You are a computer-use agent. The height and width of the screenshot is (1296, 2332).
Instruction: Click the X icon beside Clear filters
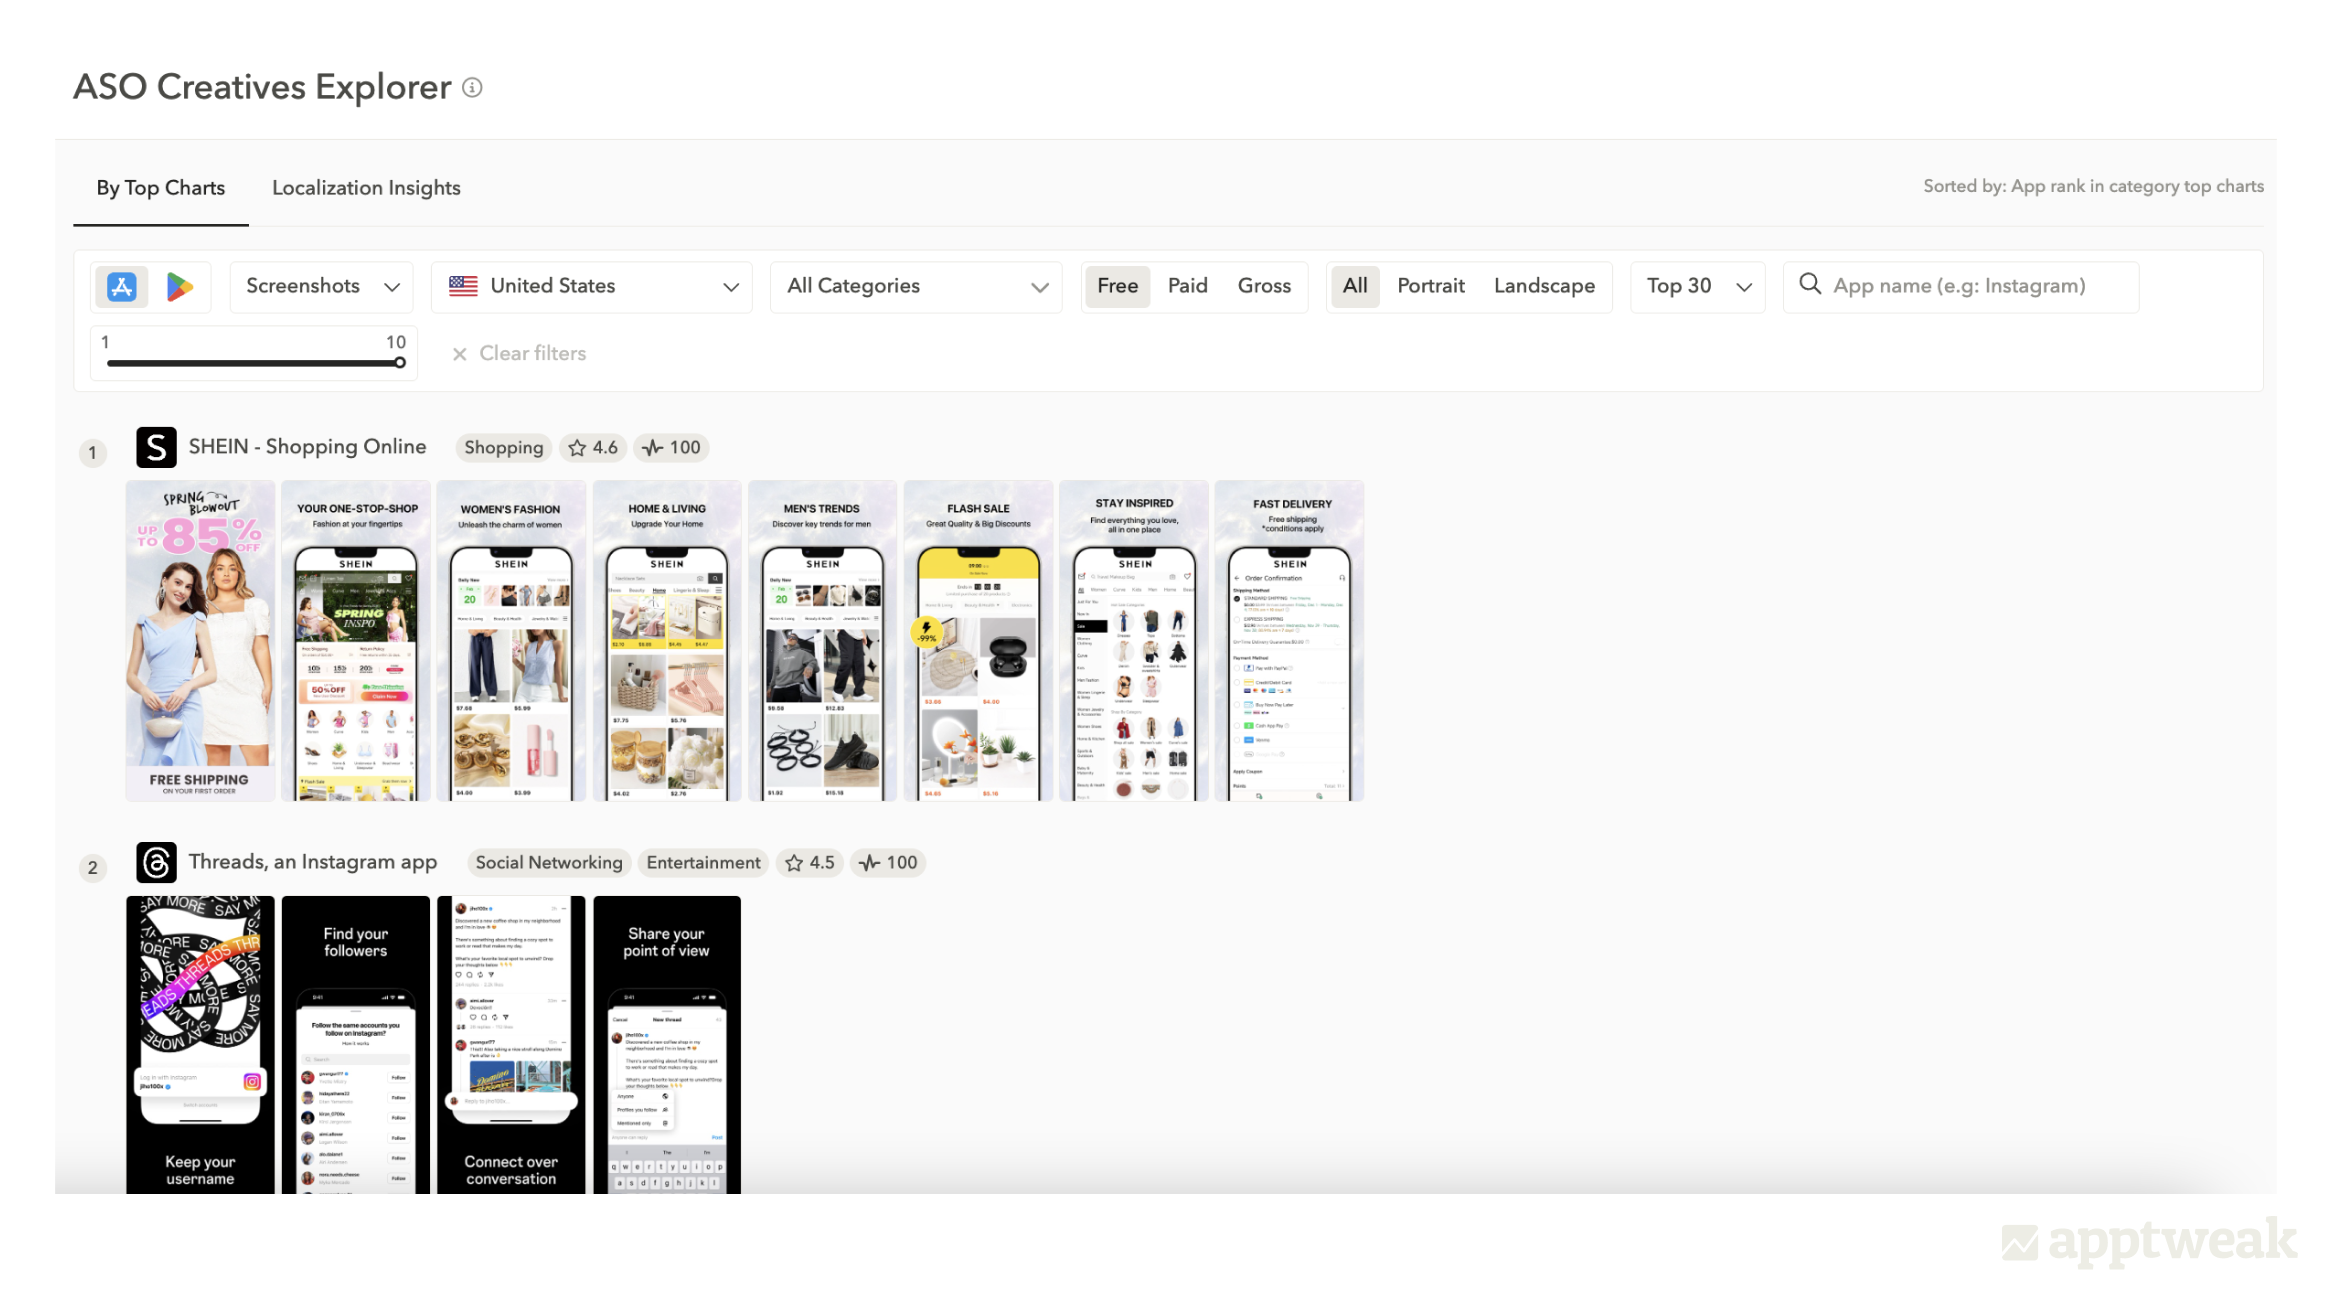pos(459,354)
